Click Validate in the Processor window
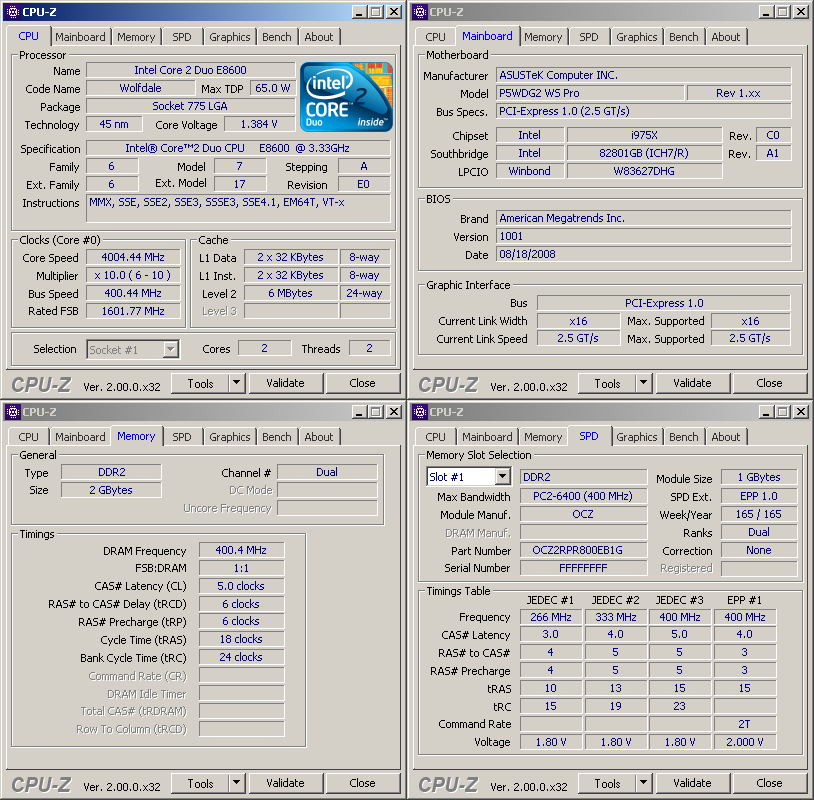This screenshot has height=800, width=814. tap(286, 383)
